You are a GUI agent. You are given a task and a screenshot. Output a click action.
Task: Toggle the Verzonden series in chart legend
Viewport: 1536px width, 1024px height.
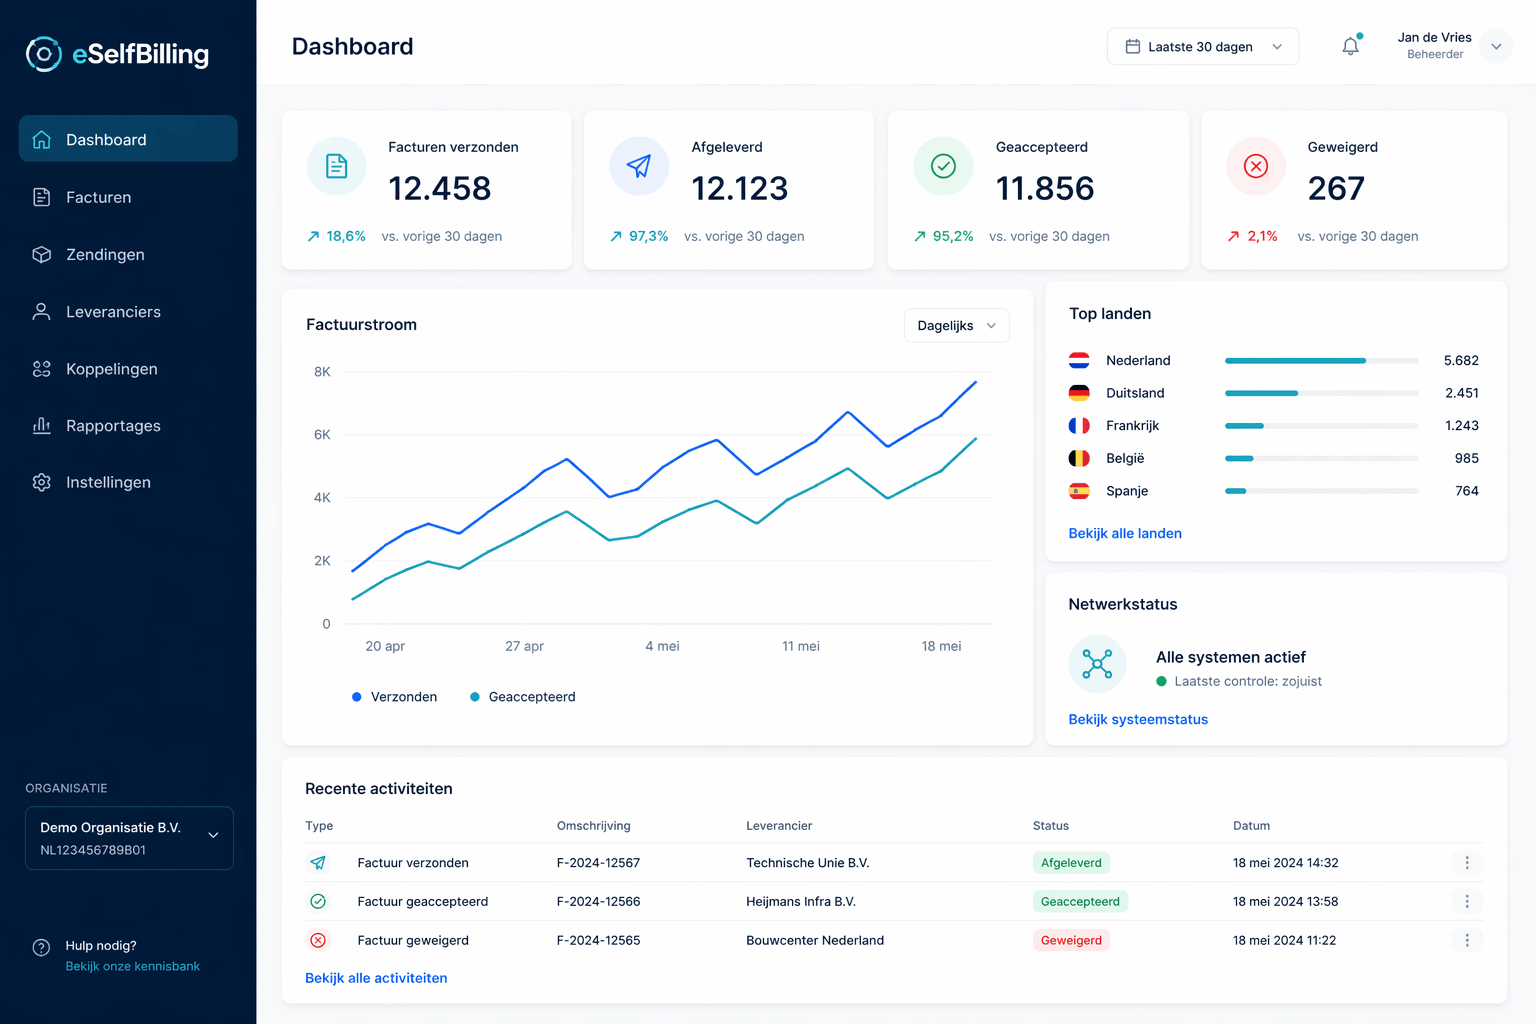click(x=394, y=697)
